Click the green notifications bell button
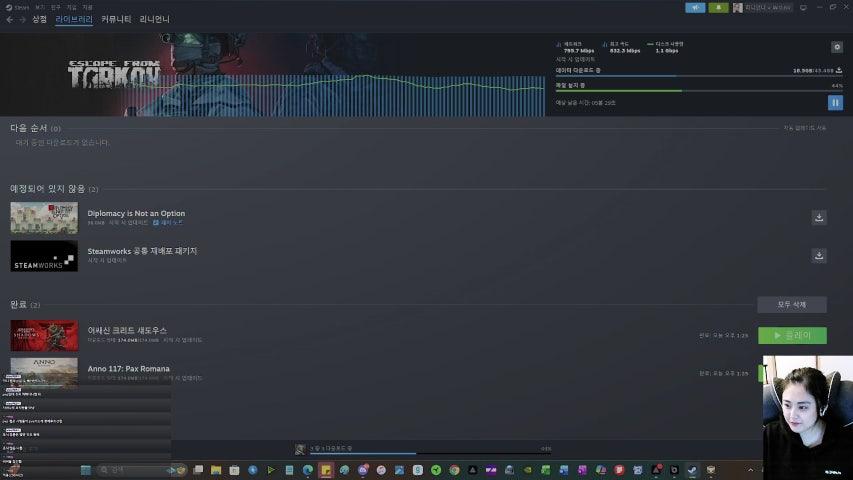 click(718, 8)
